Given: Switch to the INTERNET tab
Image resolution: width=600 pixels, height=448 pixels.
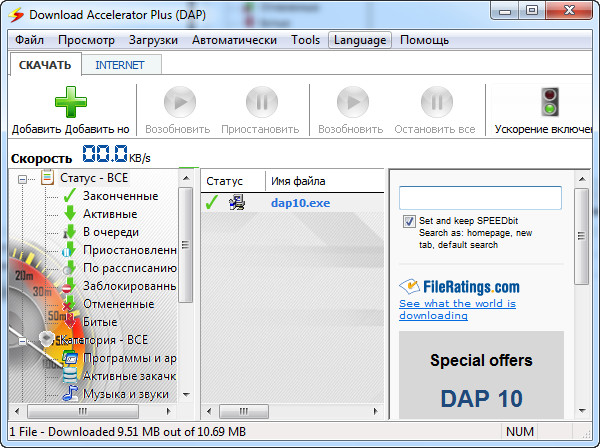Looking at the screenshot, I should pos(120,65).
